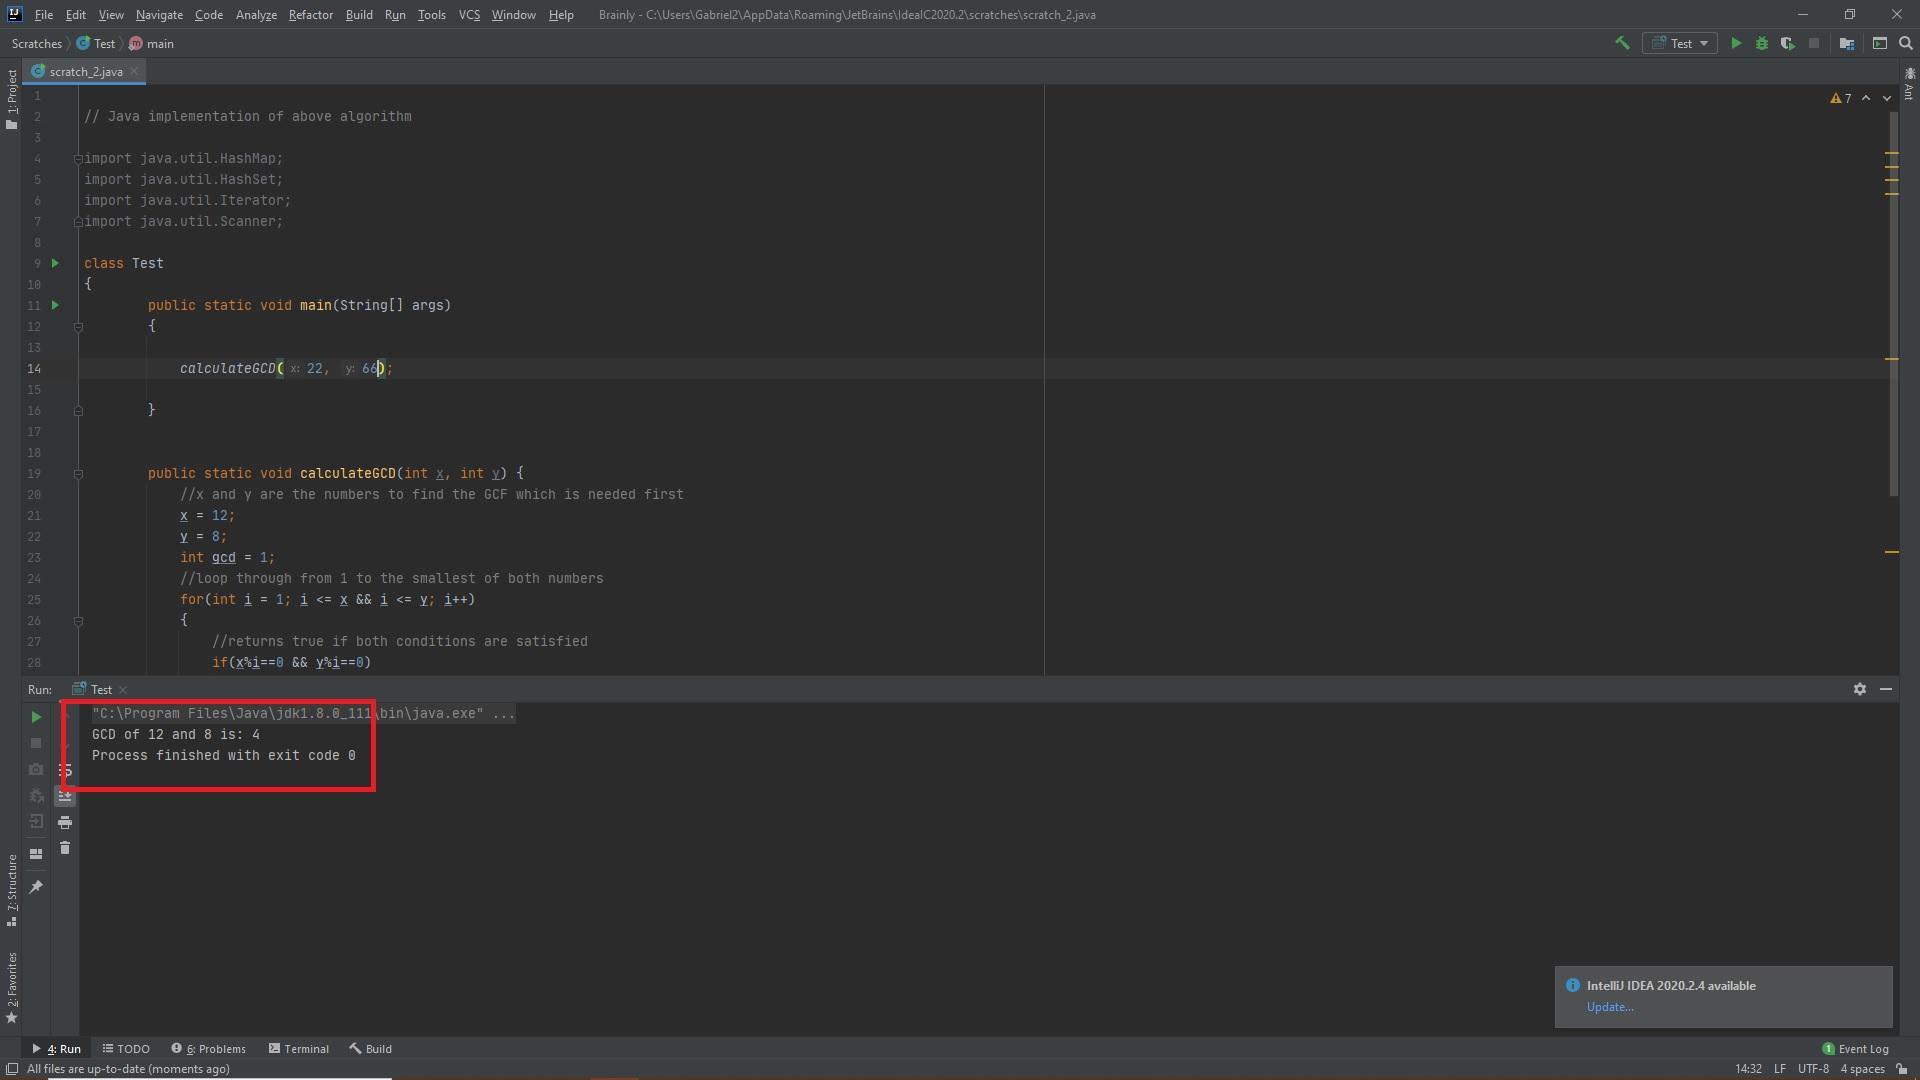Collapse the import statements fold marker
This screenshot has width=1920, height=1080.
coord(78,159)
